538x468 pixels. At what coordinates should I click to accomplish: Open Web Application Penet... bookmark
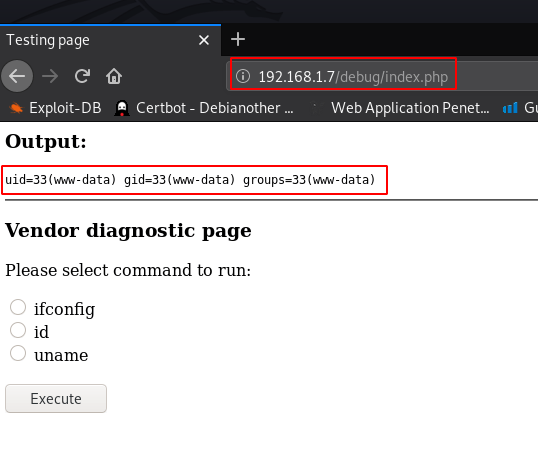point(400,108)
